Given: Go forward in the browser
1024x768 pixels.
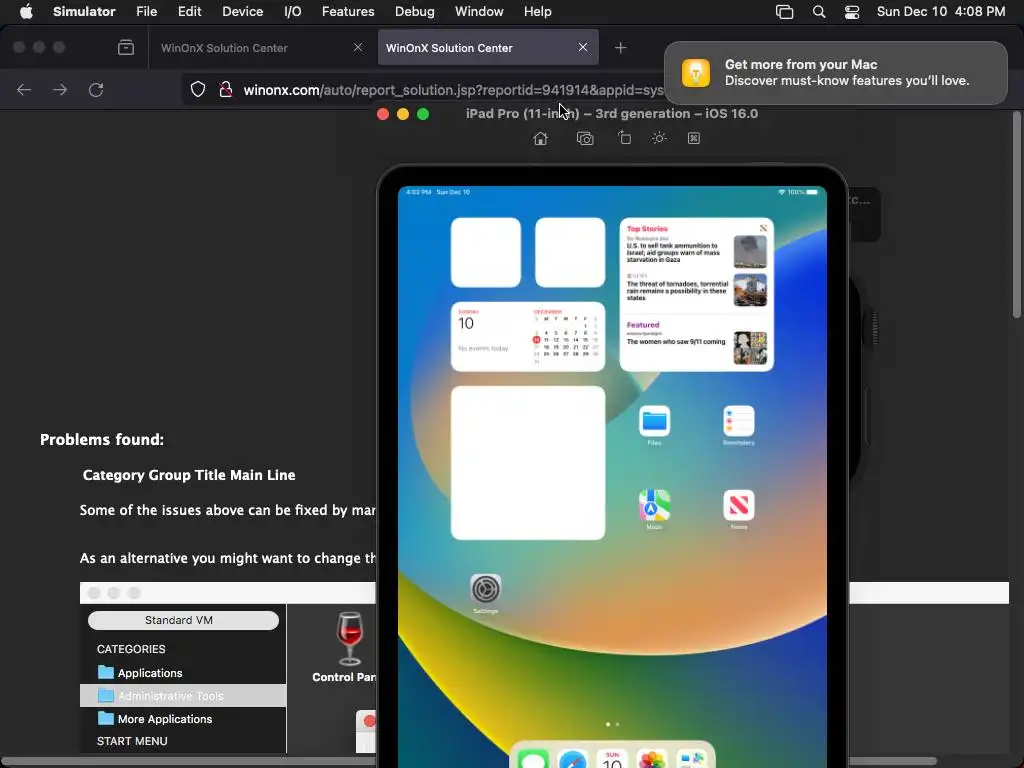Looking at the screenshot, I should [x=60, y=89].
